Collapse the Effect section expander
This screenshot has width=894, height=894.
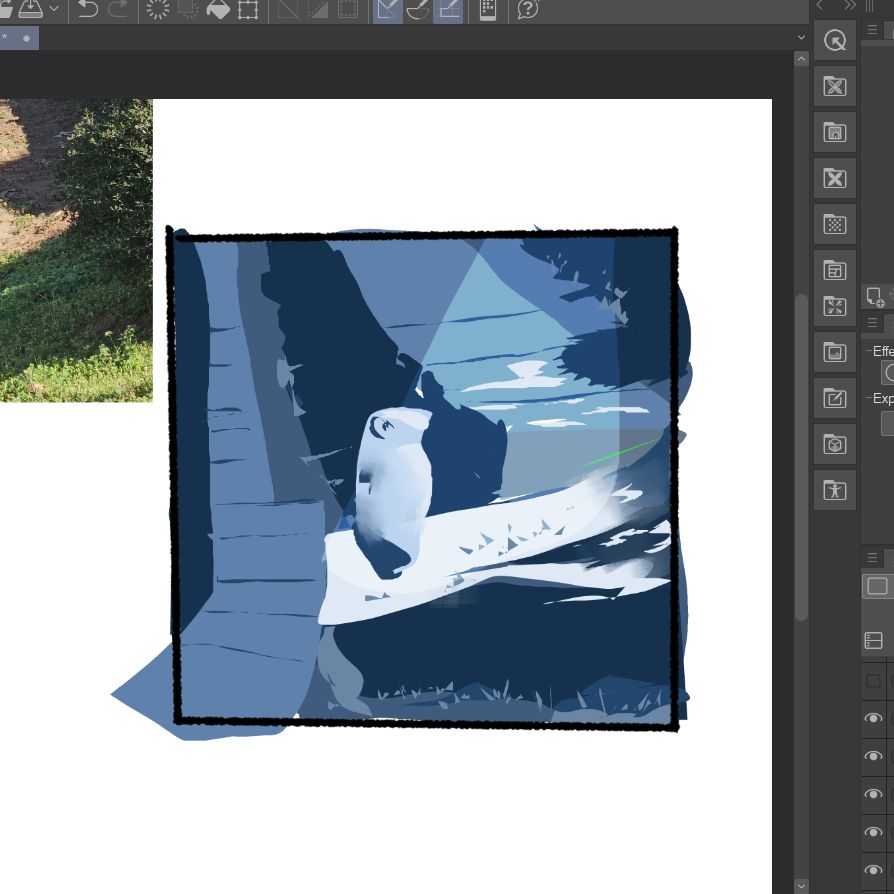point(869,351)
